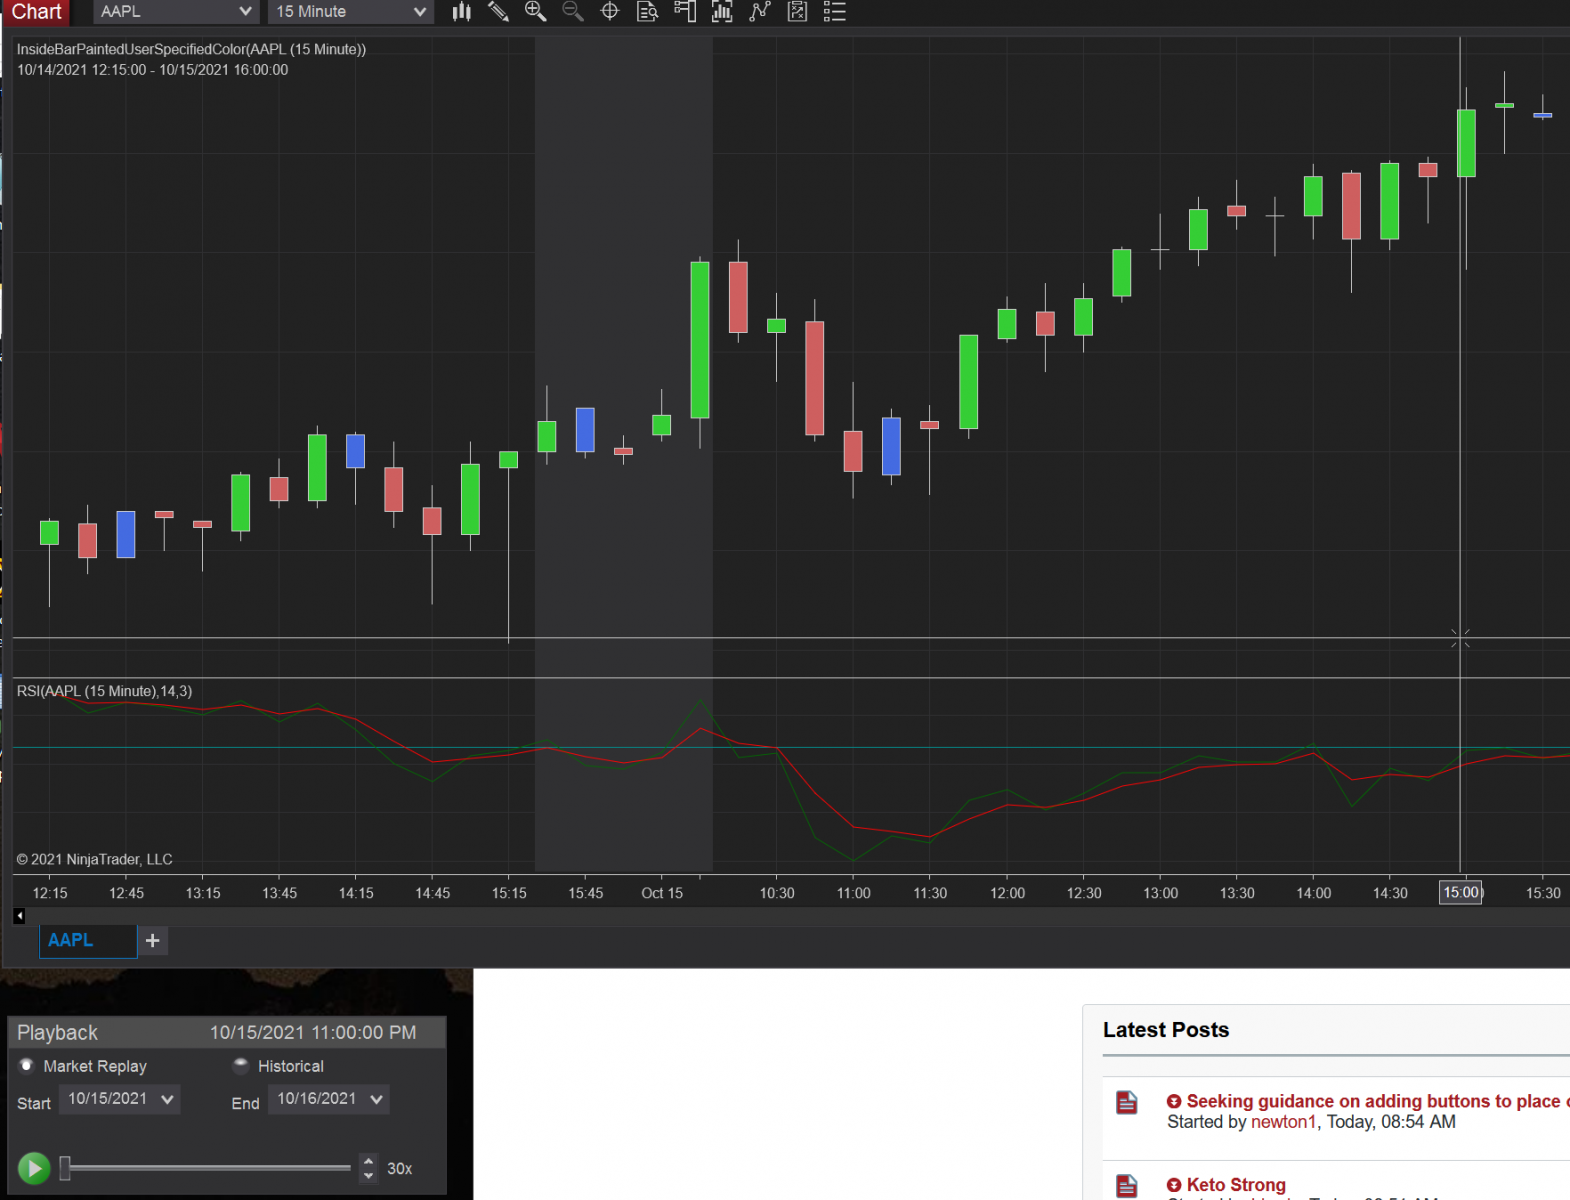Viewport: 1570px width, 1200px height.
Task: Click the 11:00 label on time axis
Action: coord(854,893)
